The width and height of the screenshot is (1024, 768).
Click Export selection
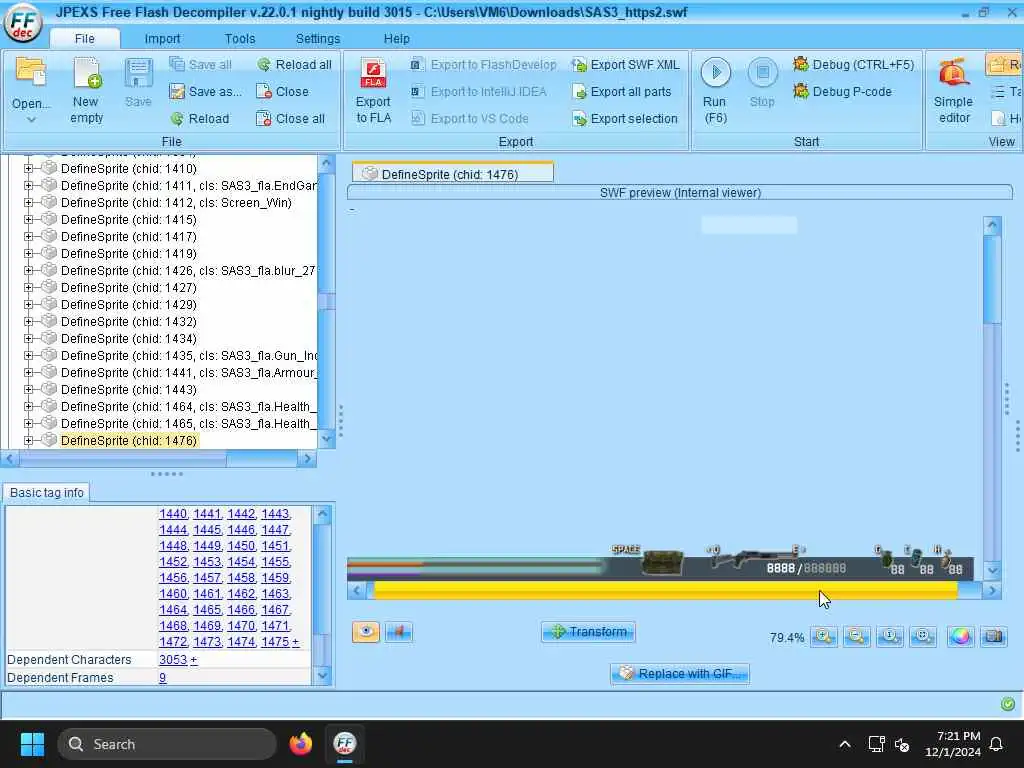[624, 119]
